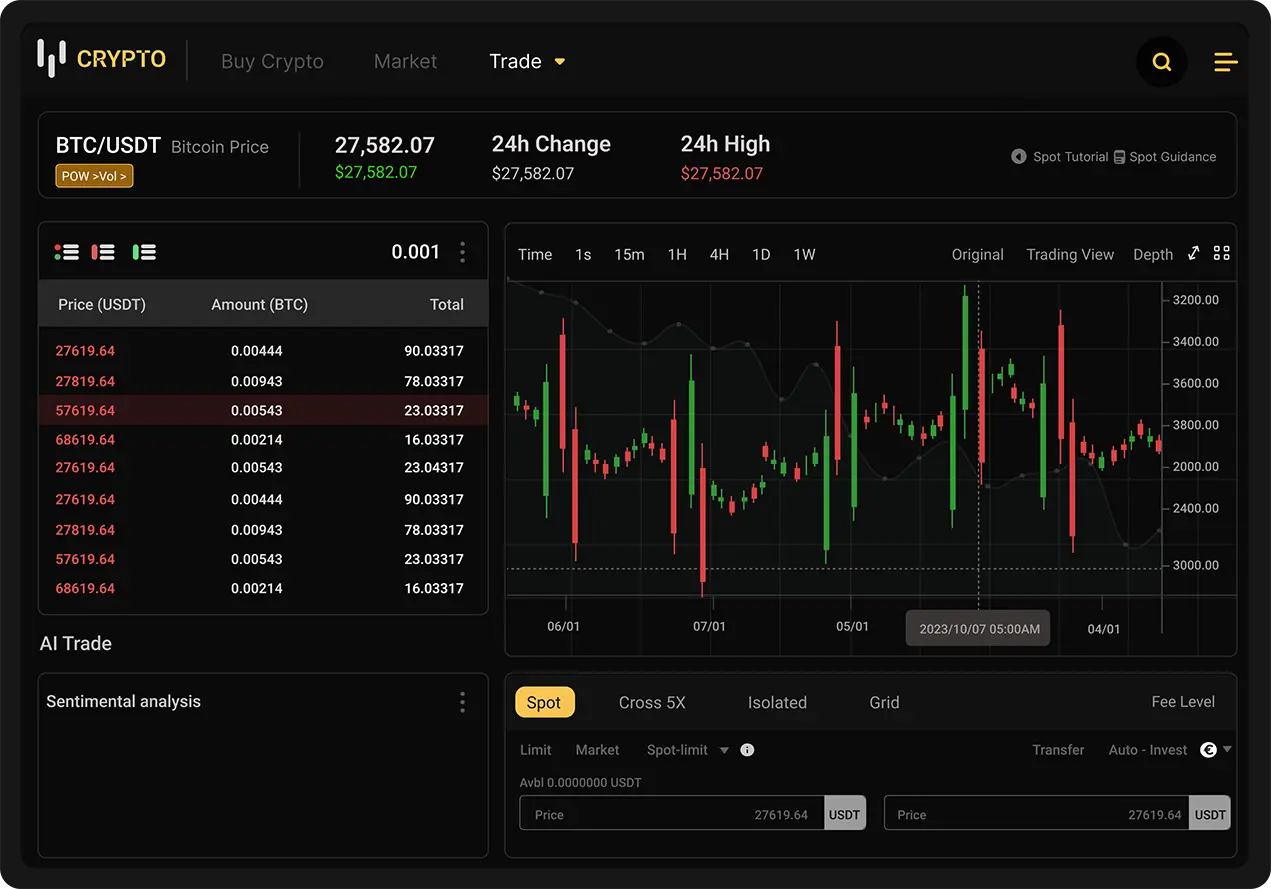Switch chart to Depth mode
Viewport: 1271px width, 889px height.
pyautogui.click(x=1152, y=254)
